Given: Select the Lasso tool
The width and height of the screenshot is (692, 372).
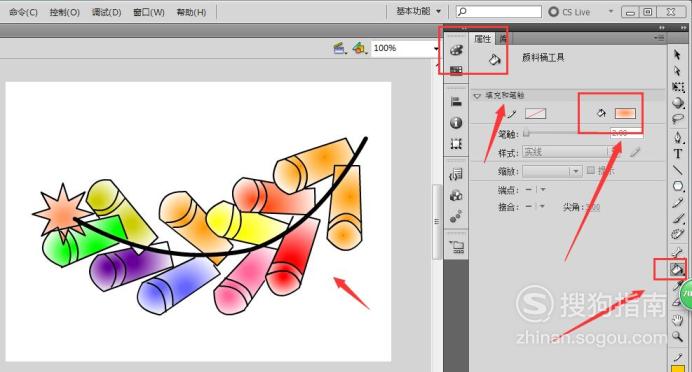Looking at the screenshot, I should 678,119.
